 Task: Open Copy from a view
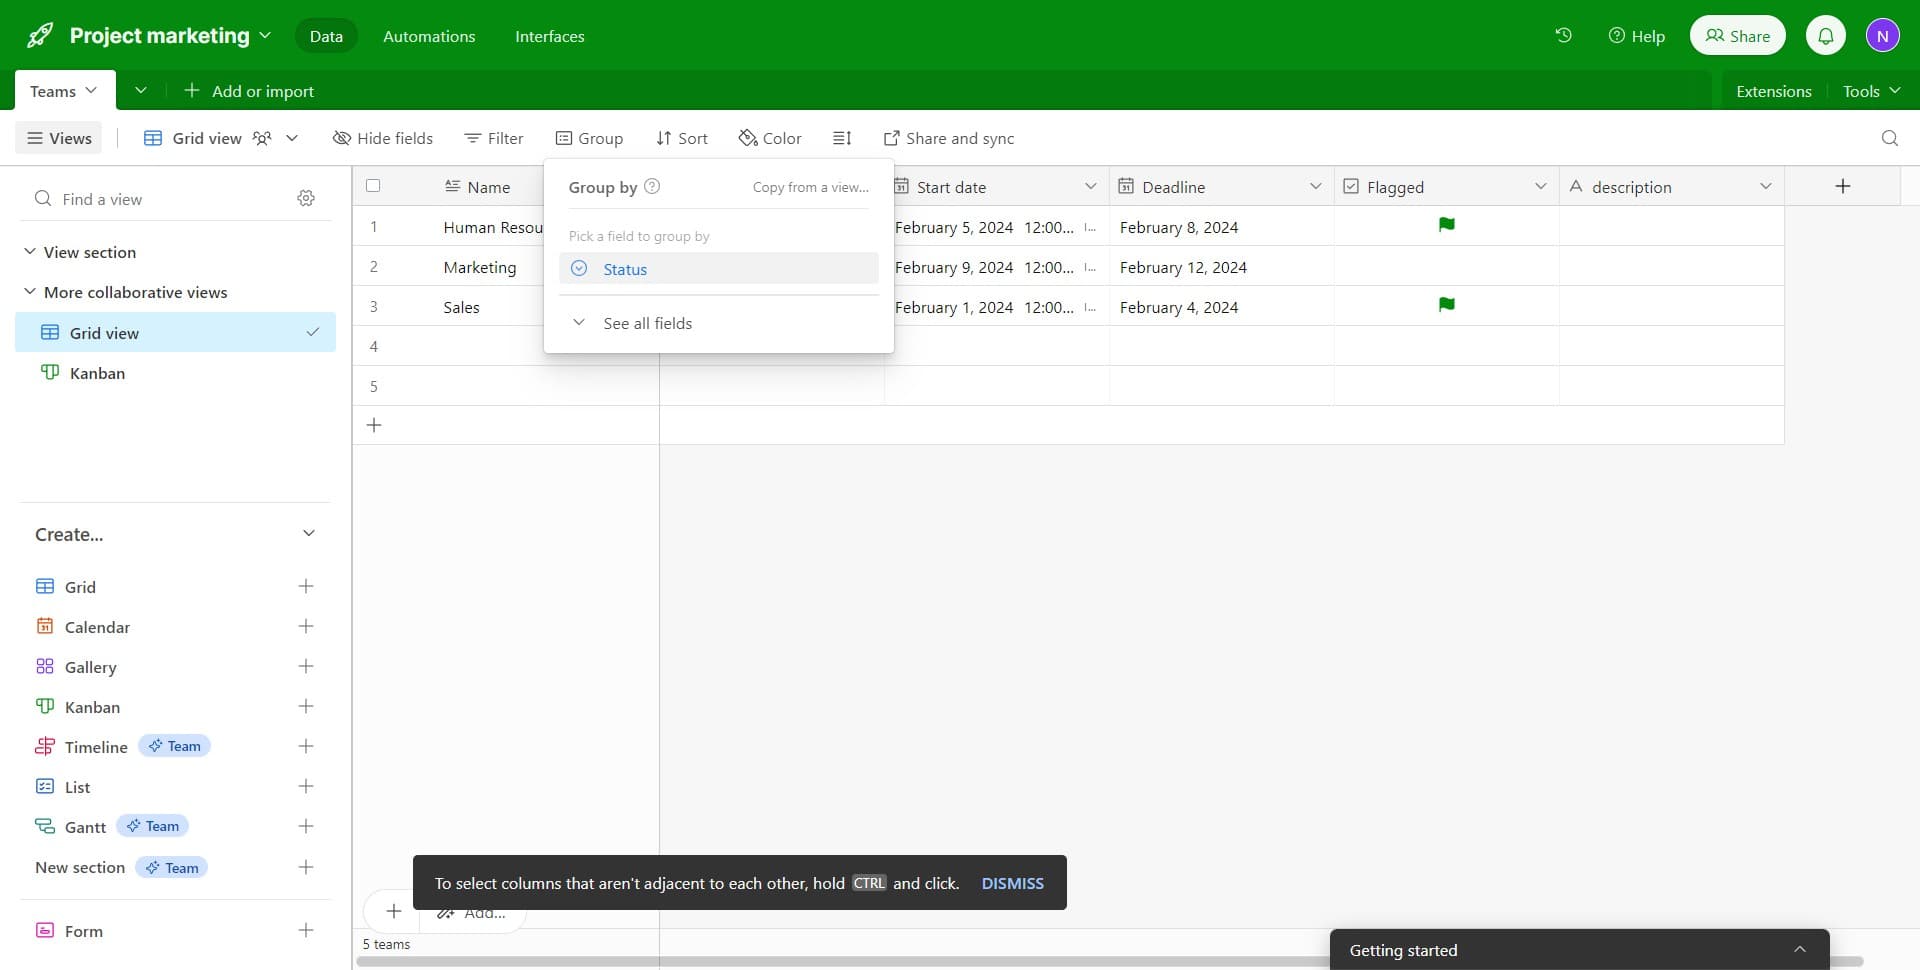811,187
